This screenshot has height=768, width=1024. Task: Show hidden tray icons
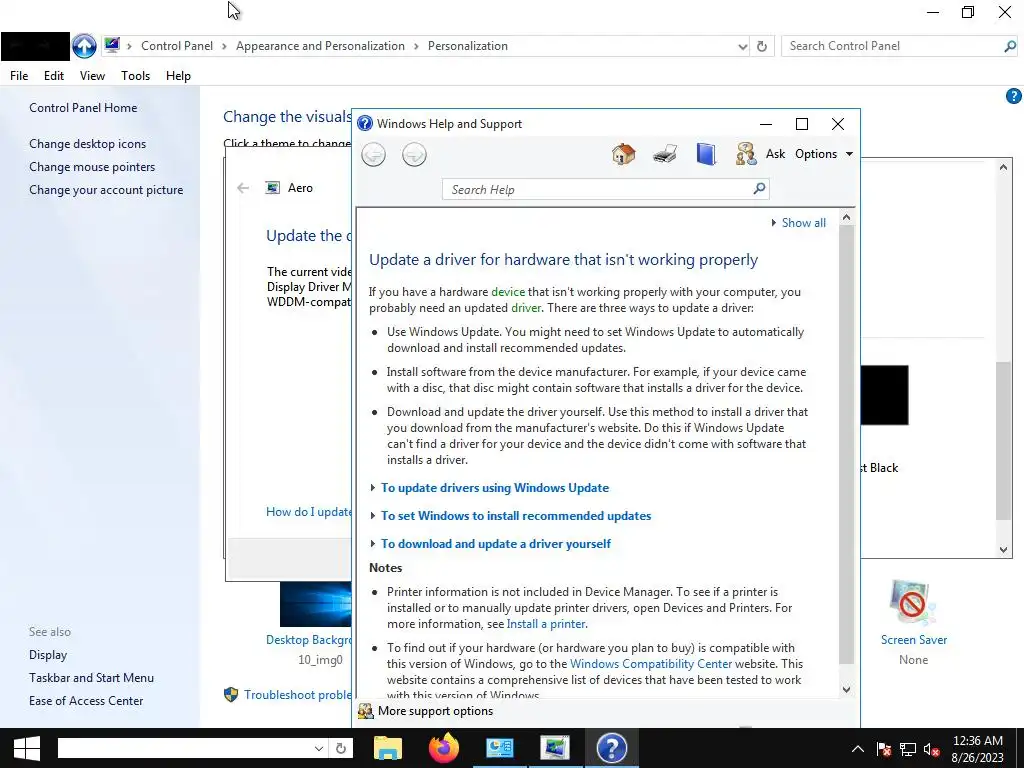pyautogui.click(x=858, y=749)
